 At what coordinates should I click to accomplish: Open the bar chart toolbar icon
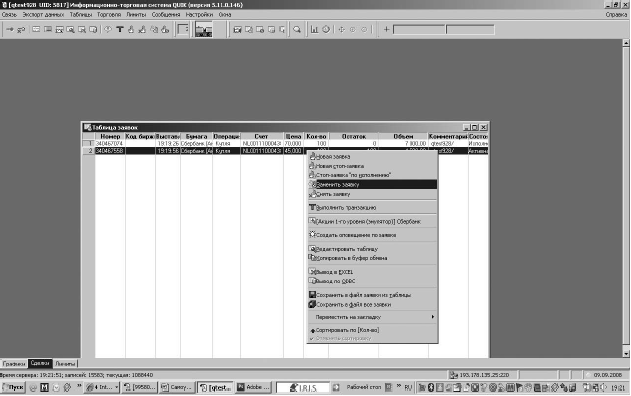coord(314,29)
